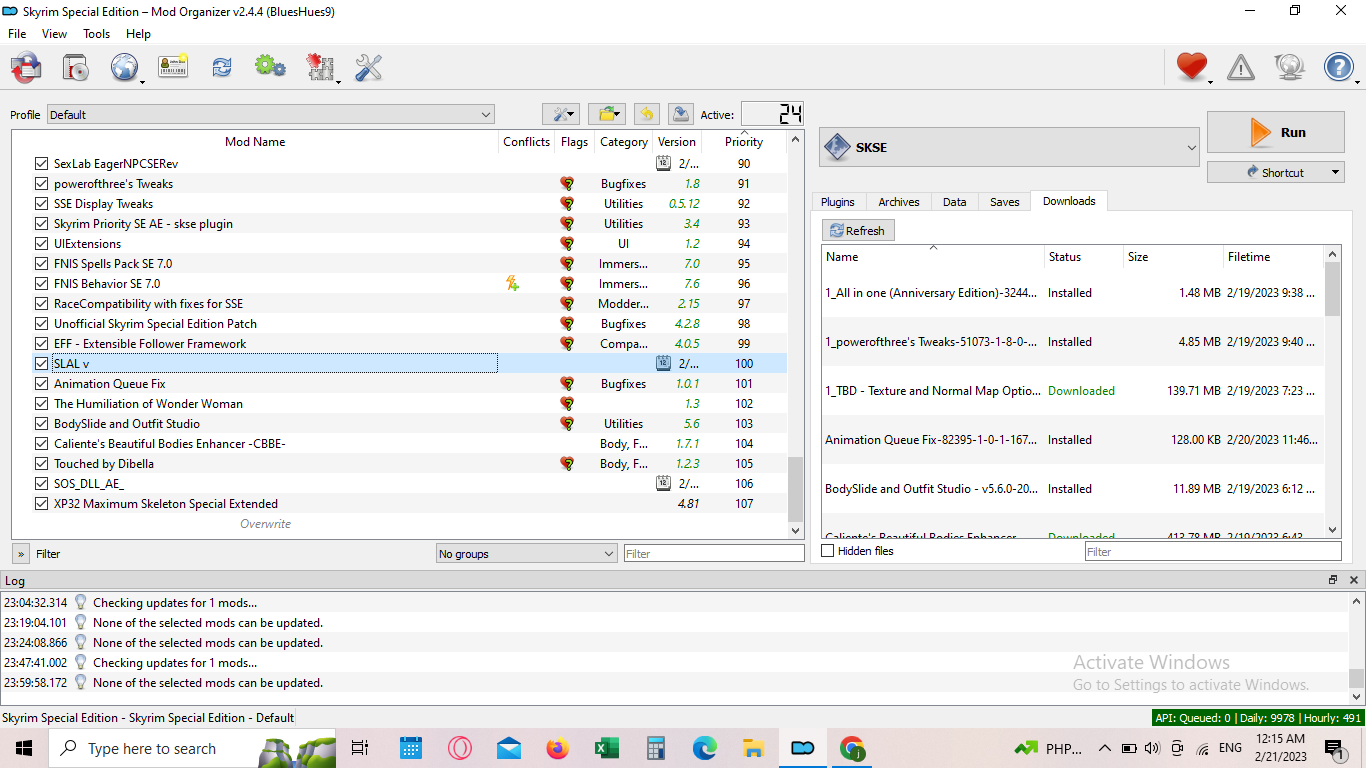1366x768 pixels.
Task: Open the instance manager toolbar icon
Action: tap(26, 67)
